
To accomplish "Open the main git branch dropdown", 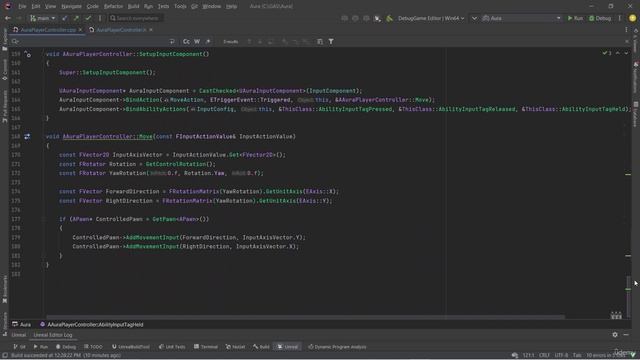I will (43, 18).
